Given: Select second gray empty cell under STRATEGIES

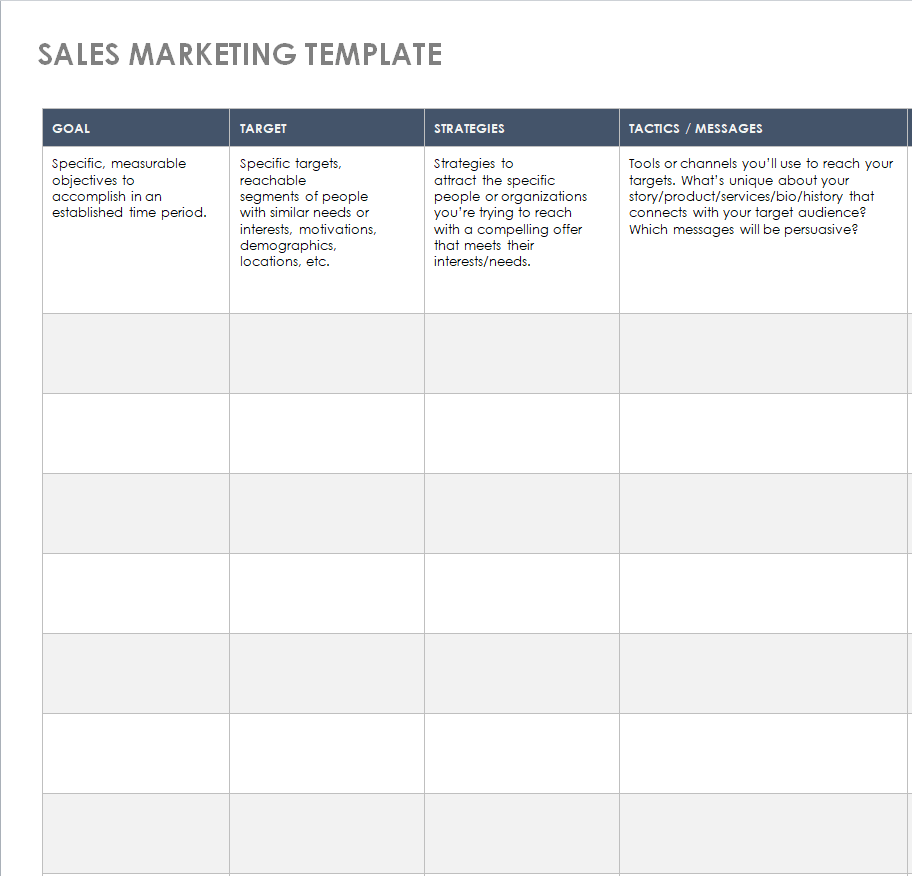Looking at the screenshot, I should pyautogui.click(x=522, y=514).
